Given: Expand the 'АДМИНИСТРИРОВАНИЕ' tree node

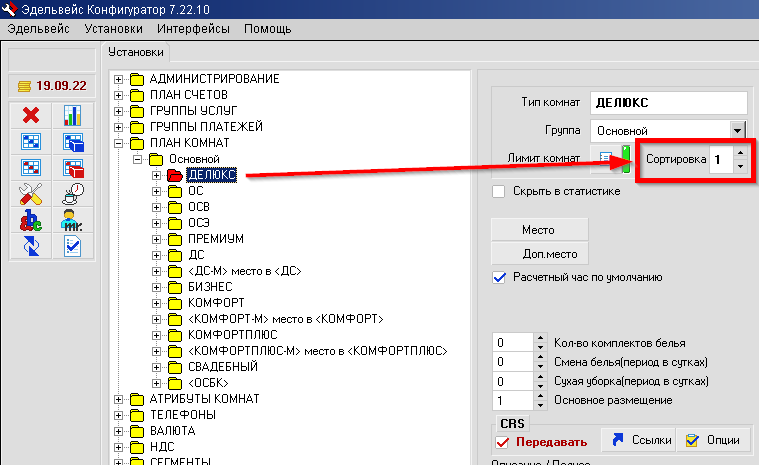Looking at the screenshot, I should pyautogui.click(x=120, y=79).
